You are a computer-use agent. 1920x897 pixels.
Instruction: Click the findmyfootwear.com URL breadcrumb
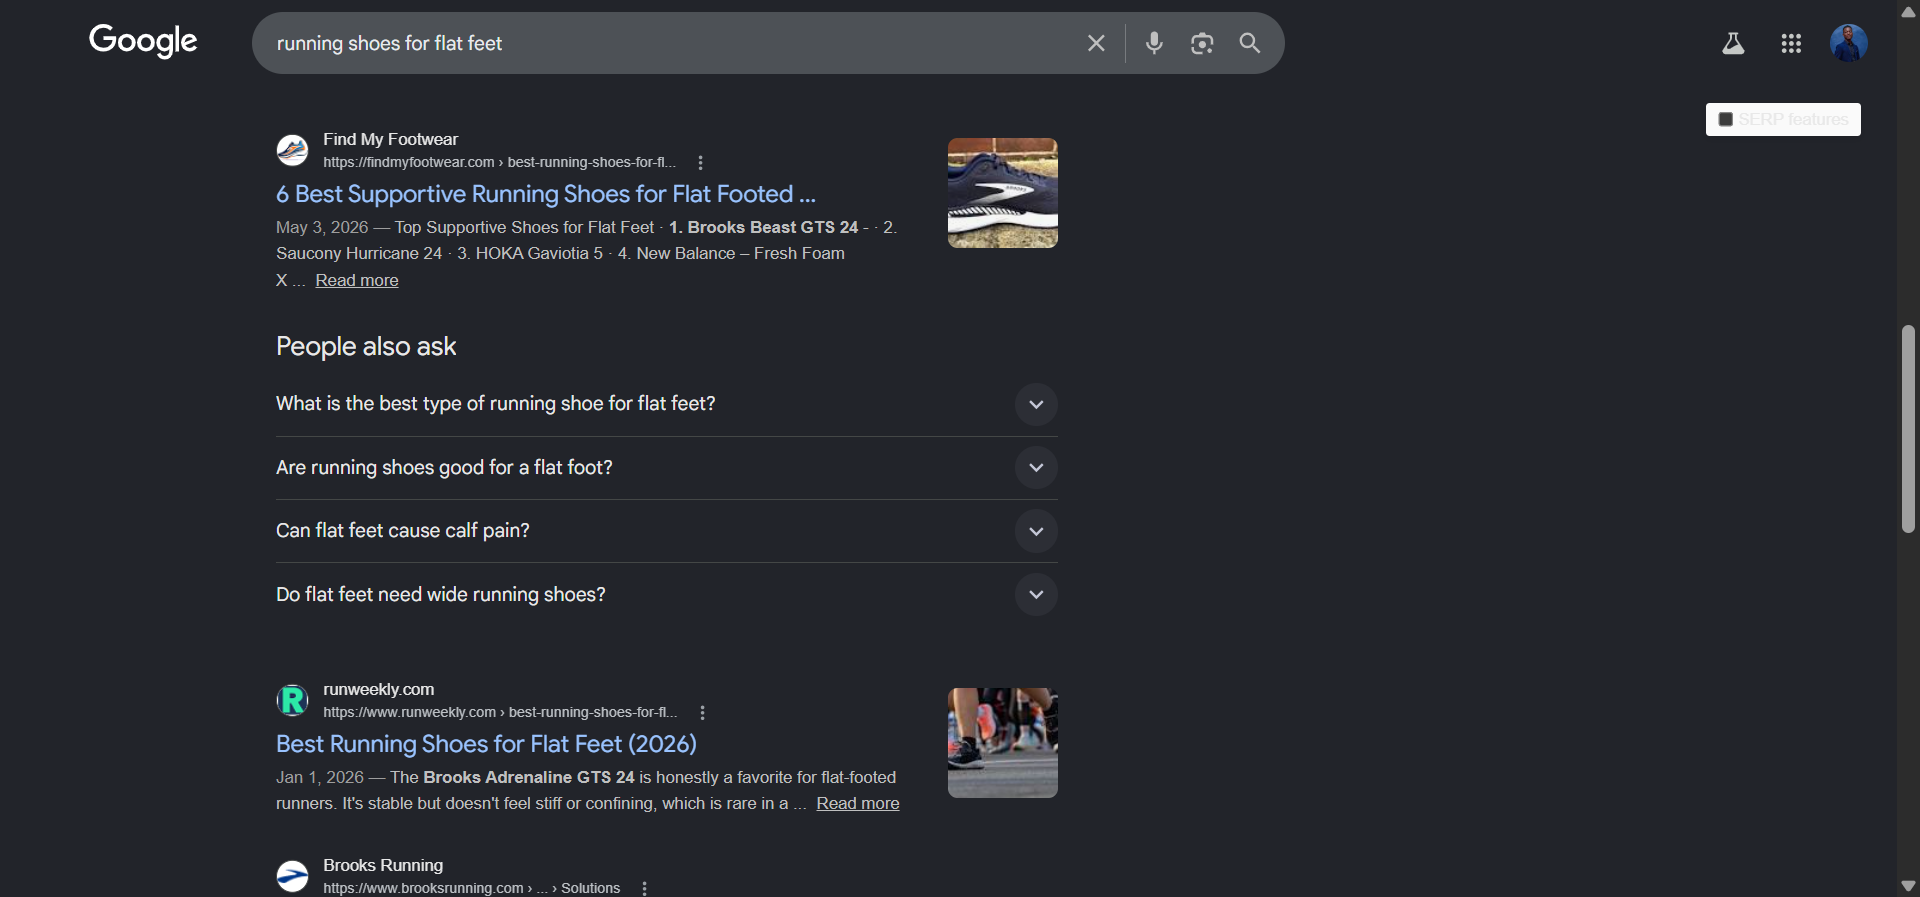tap(499, 163)
